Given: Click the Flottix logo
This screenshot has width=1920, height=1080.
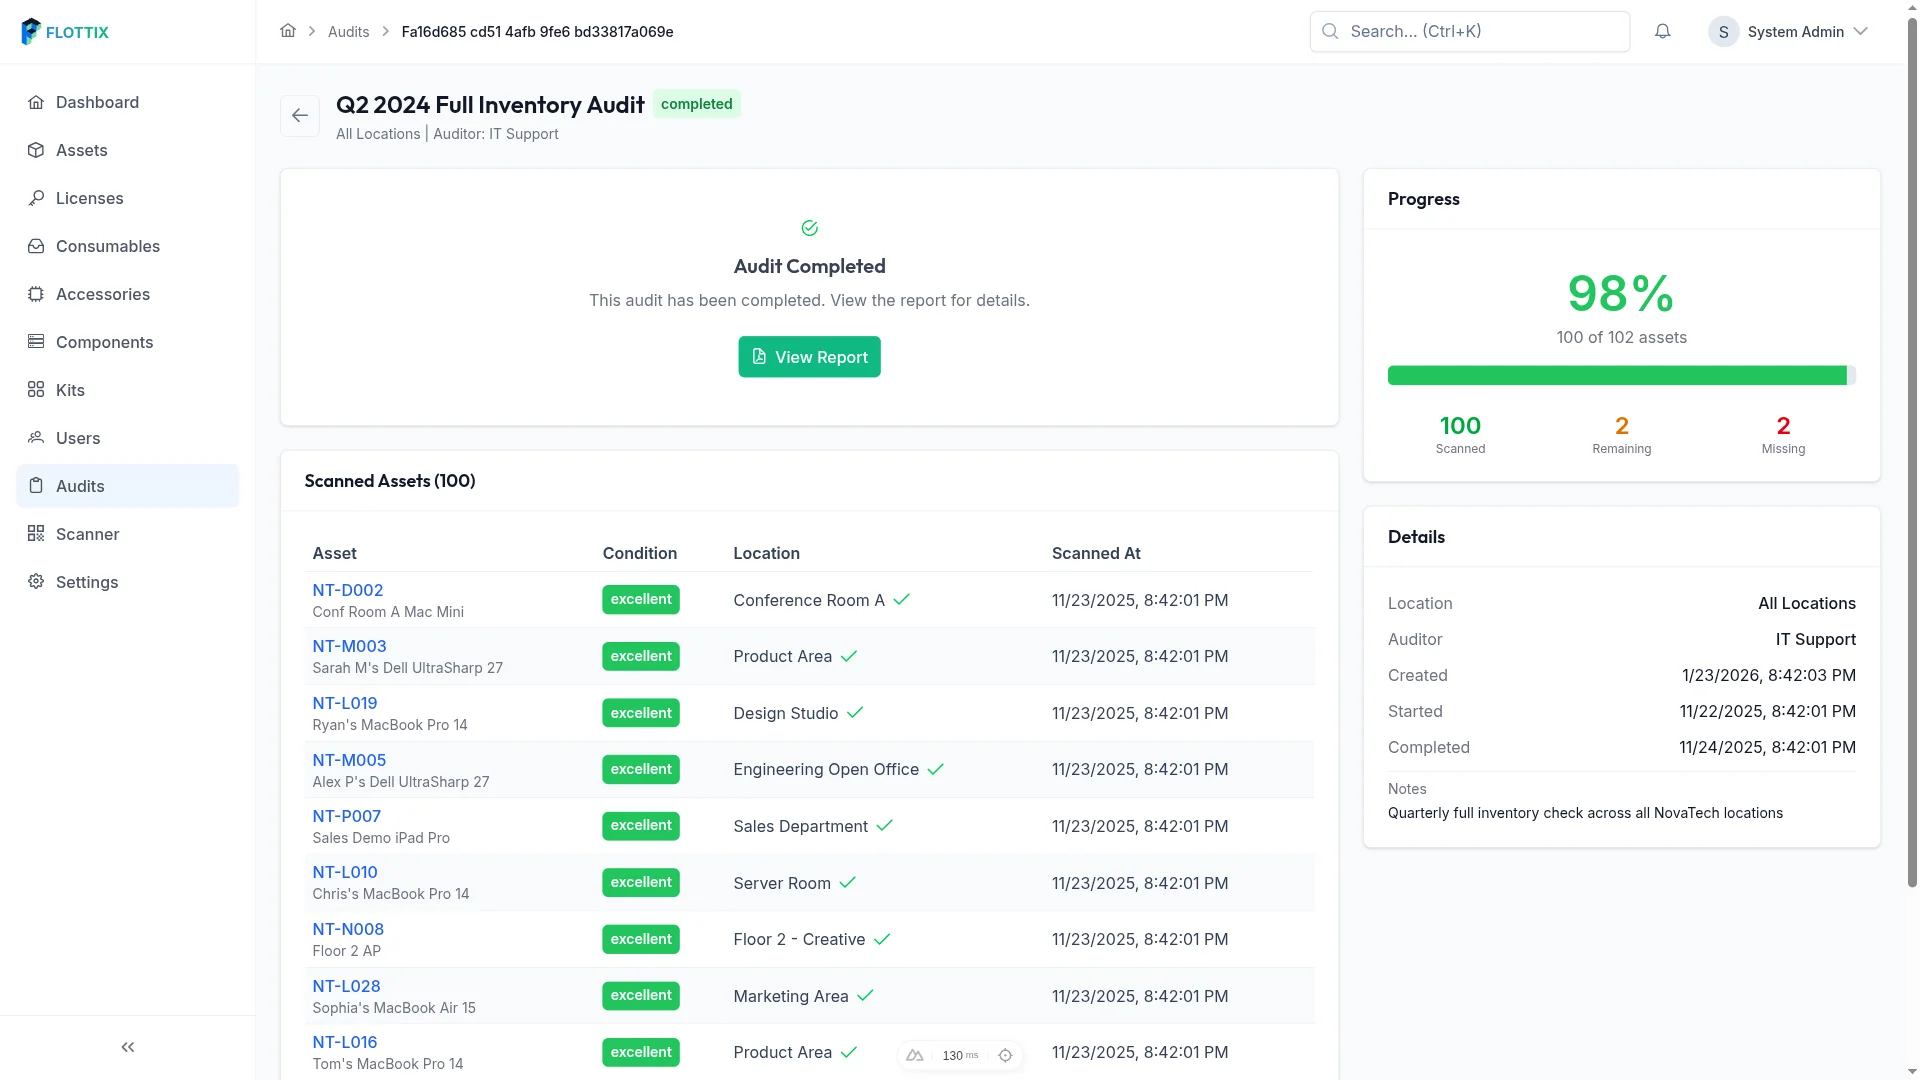Looking at the screenshot, I should 65,32.
